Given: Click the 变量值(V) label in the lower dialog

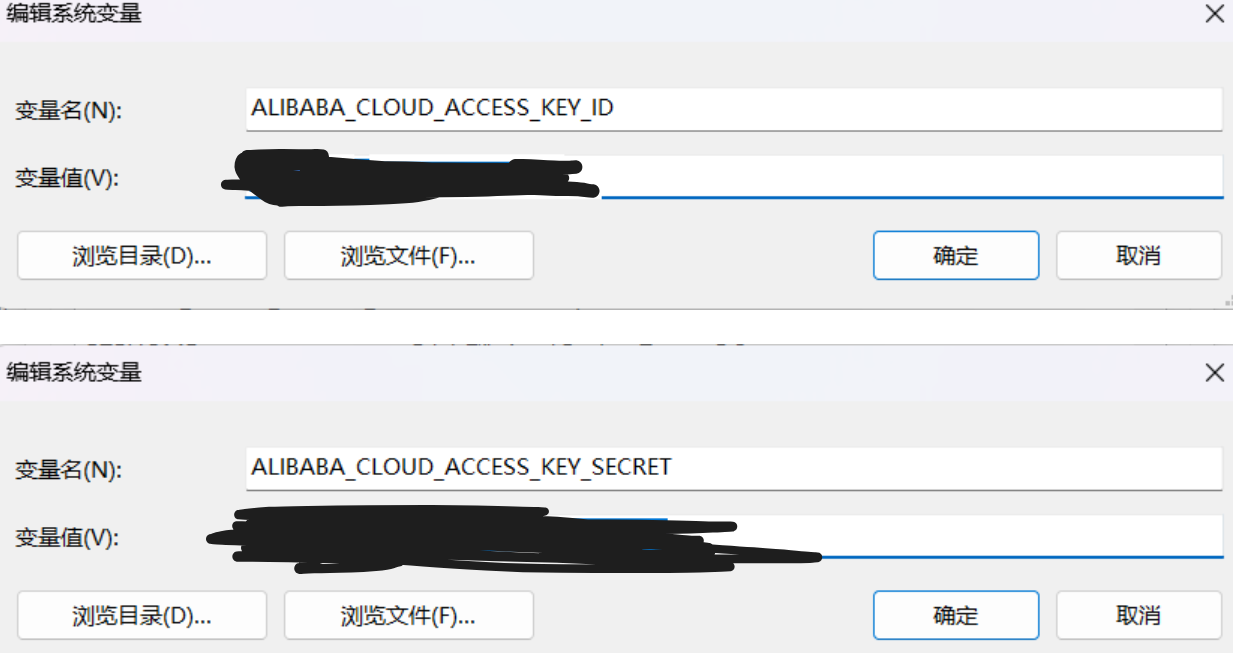Looking at the screenshot, I should (x=67, y=538).
